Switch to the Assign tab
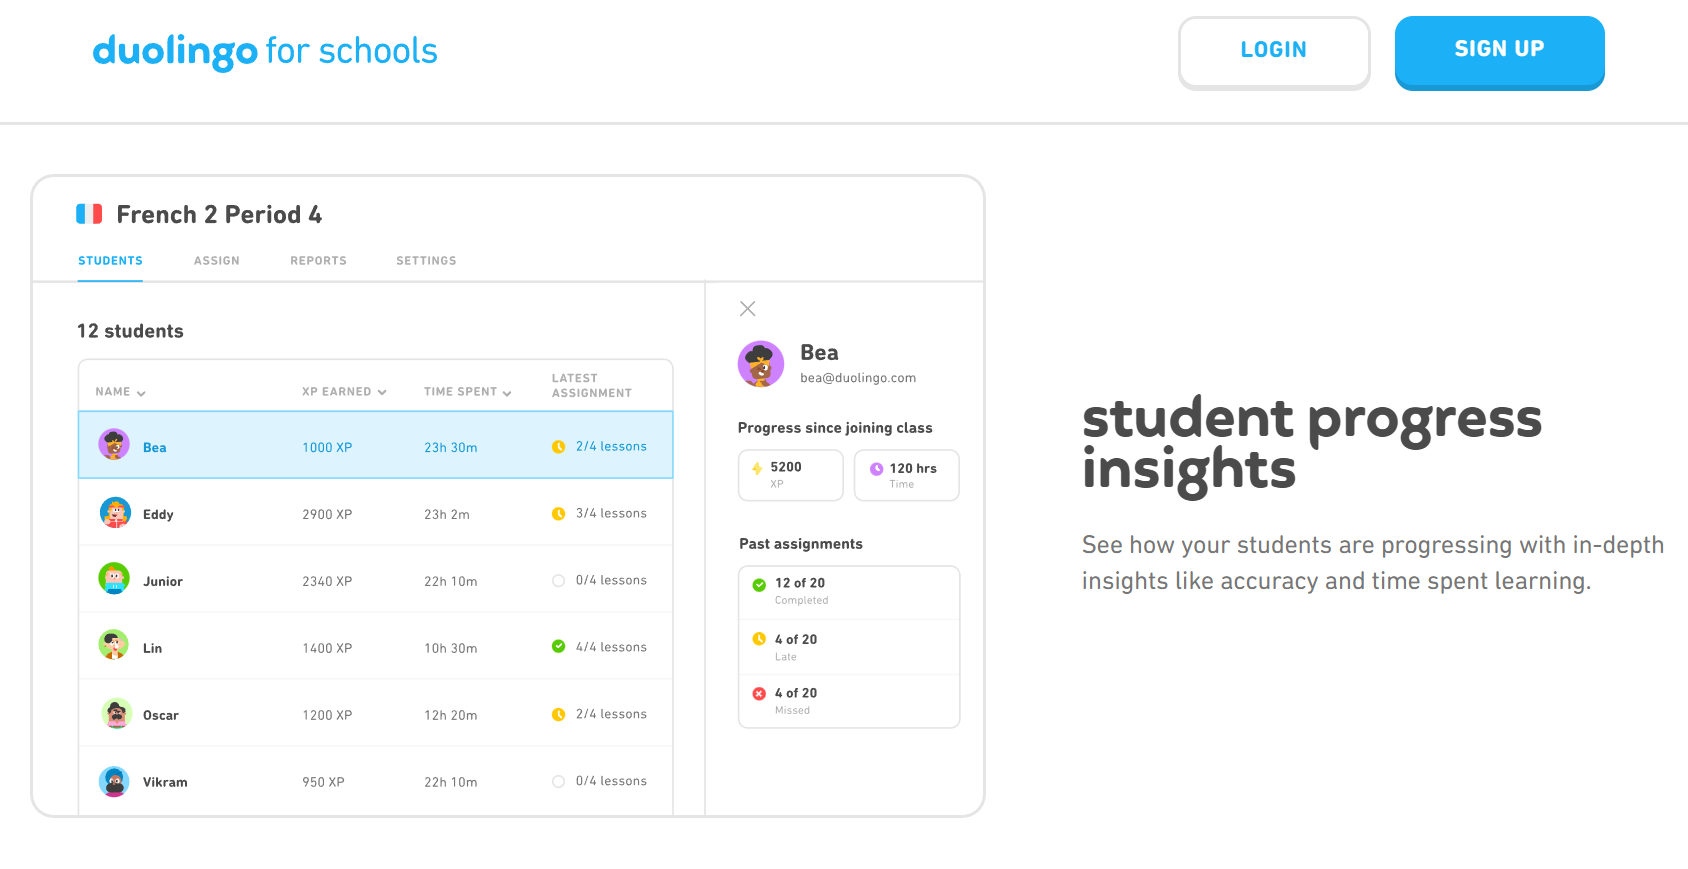 tap(216, 261)
